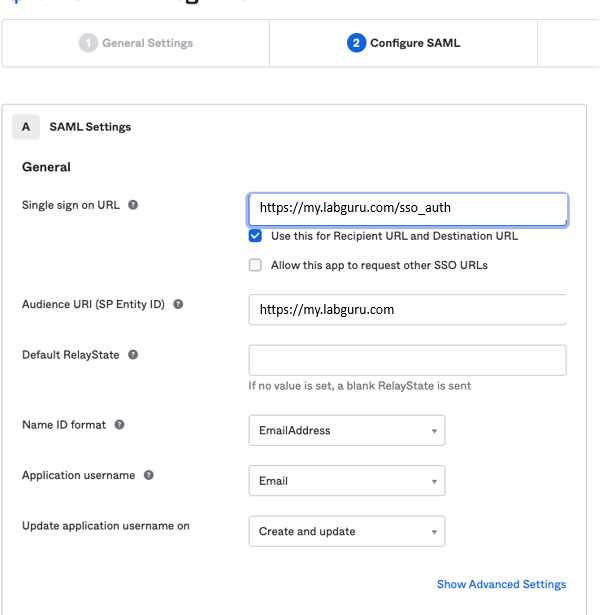The height and width of the screenshot is (615, 601).
Task: Click the Application username help icon
Action: click(x=149, y=475)
